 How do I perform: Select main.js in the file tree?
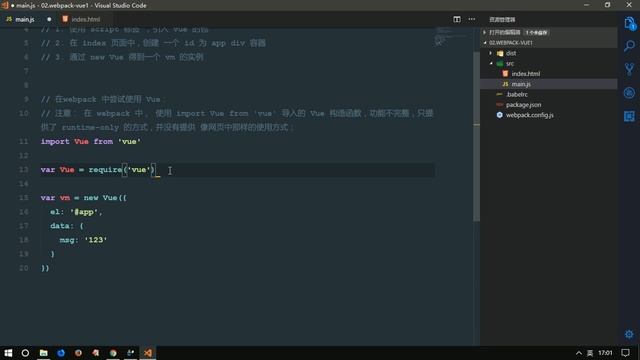coord(521,84)
